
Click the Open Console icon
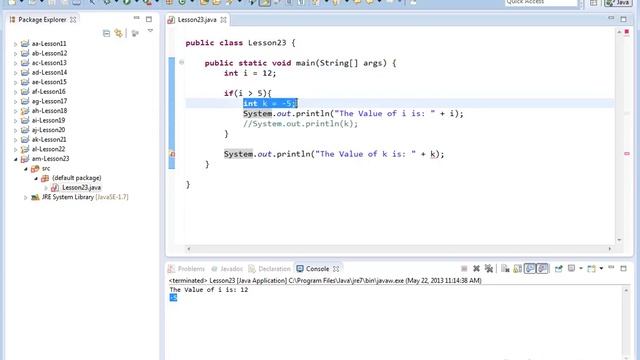pos(591,268)
